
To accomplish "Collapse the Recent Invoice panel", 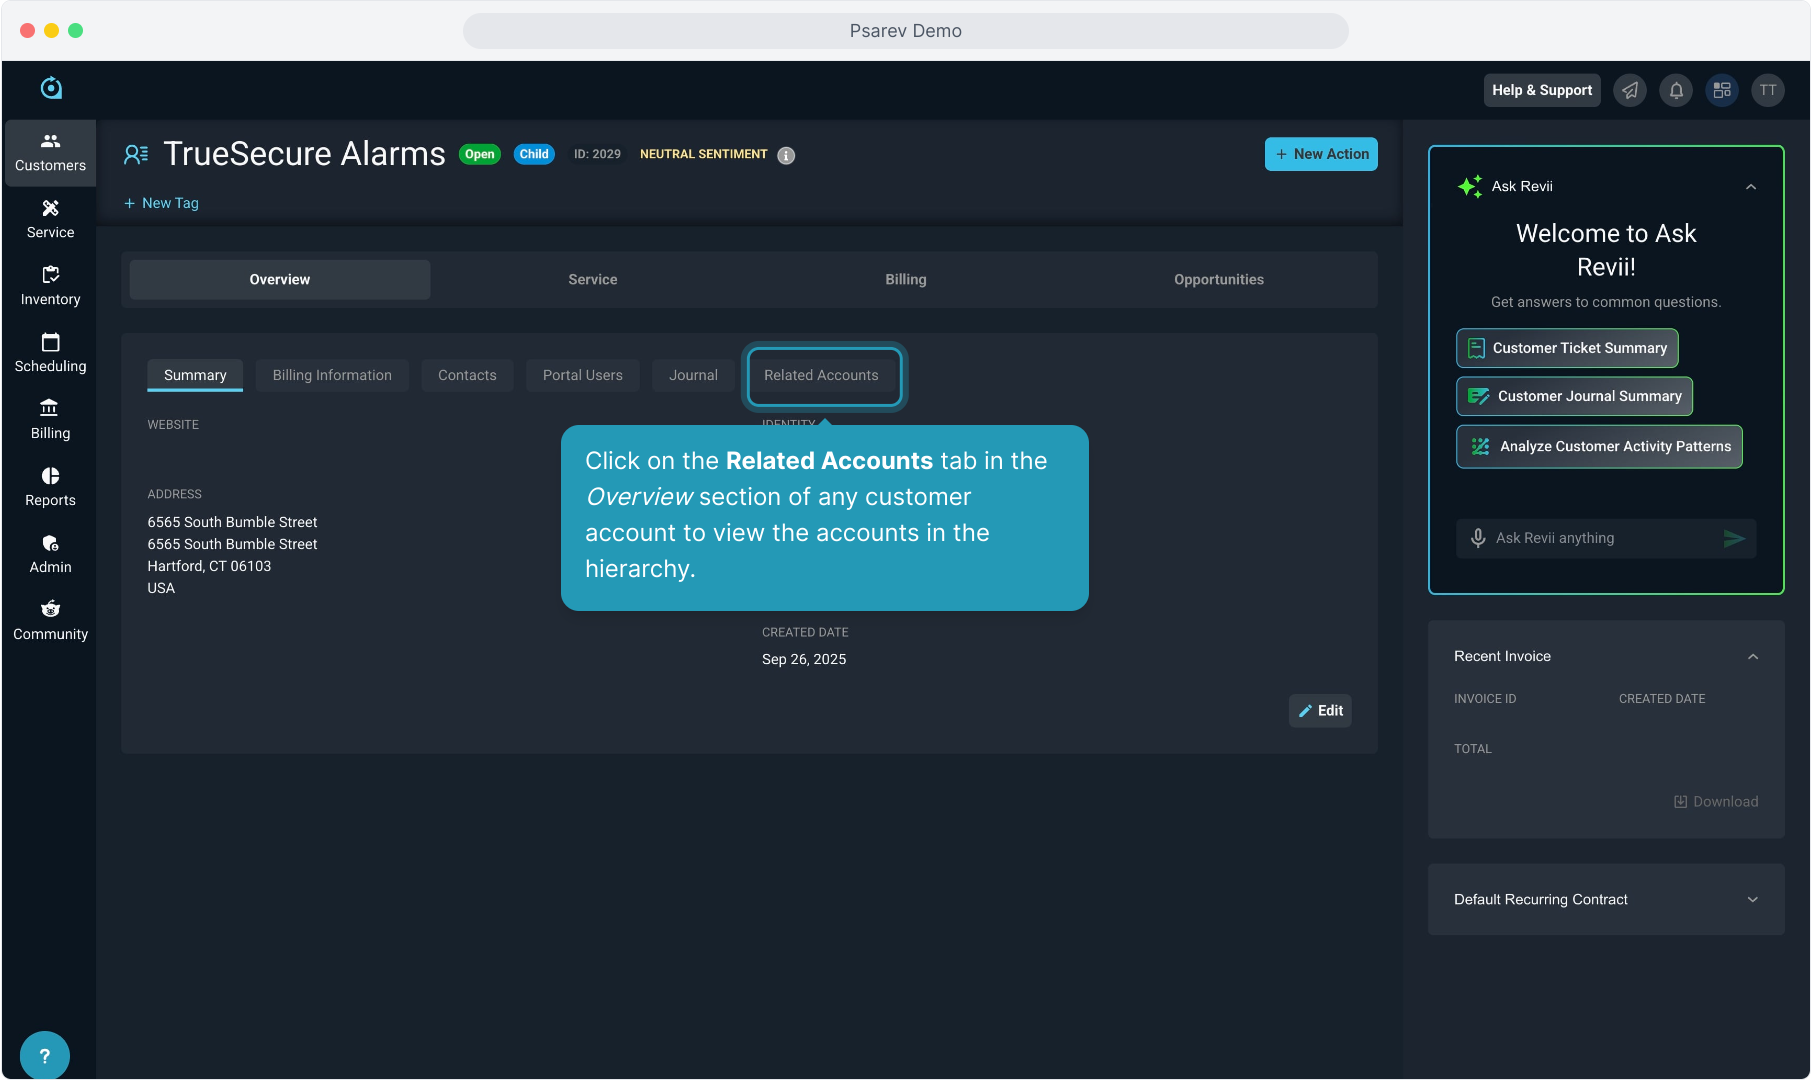I will tap(1753, 657).
